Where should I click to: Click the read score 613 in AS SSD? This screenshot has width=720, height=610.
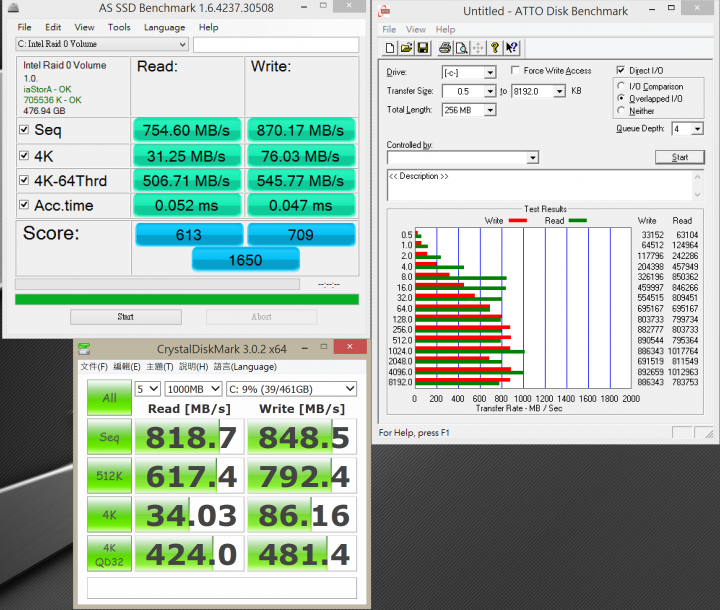coord(189,235)
